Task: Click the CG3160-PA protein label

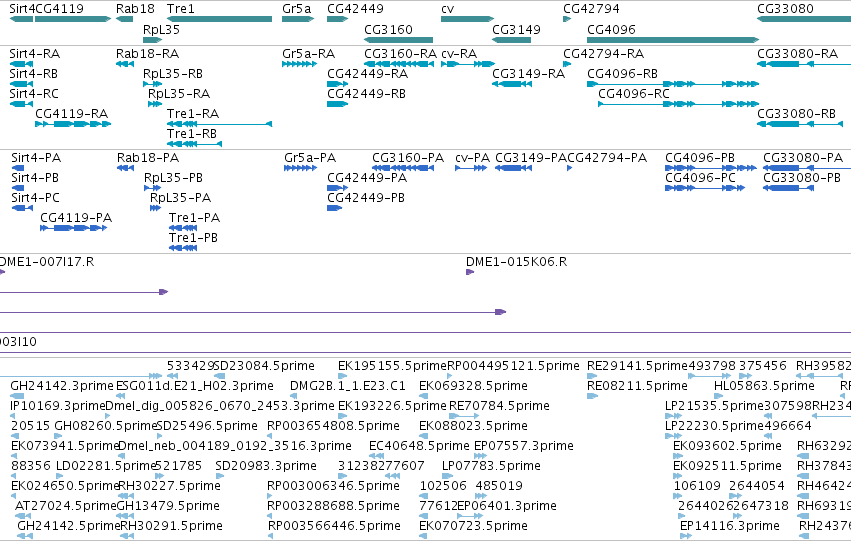Action: point(408,158)
